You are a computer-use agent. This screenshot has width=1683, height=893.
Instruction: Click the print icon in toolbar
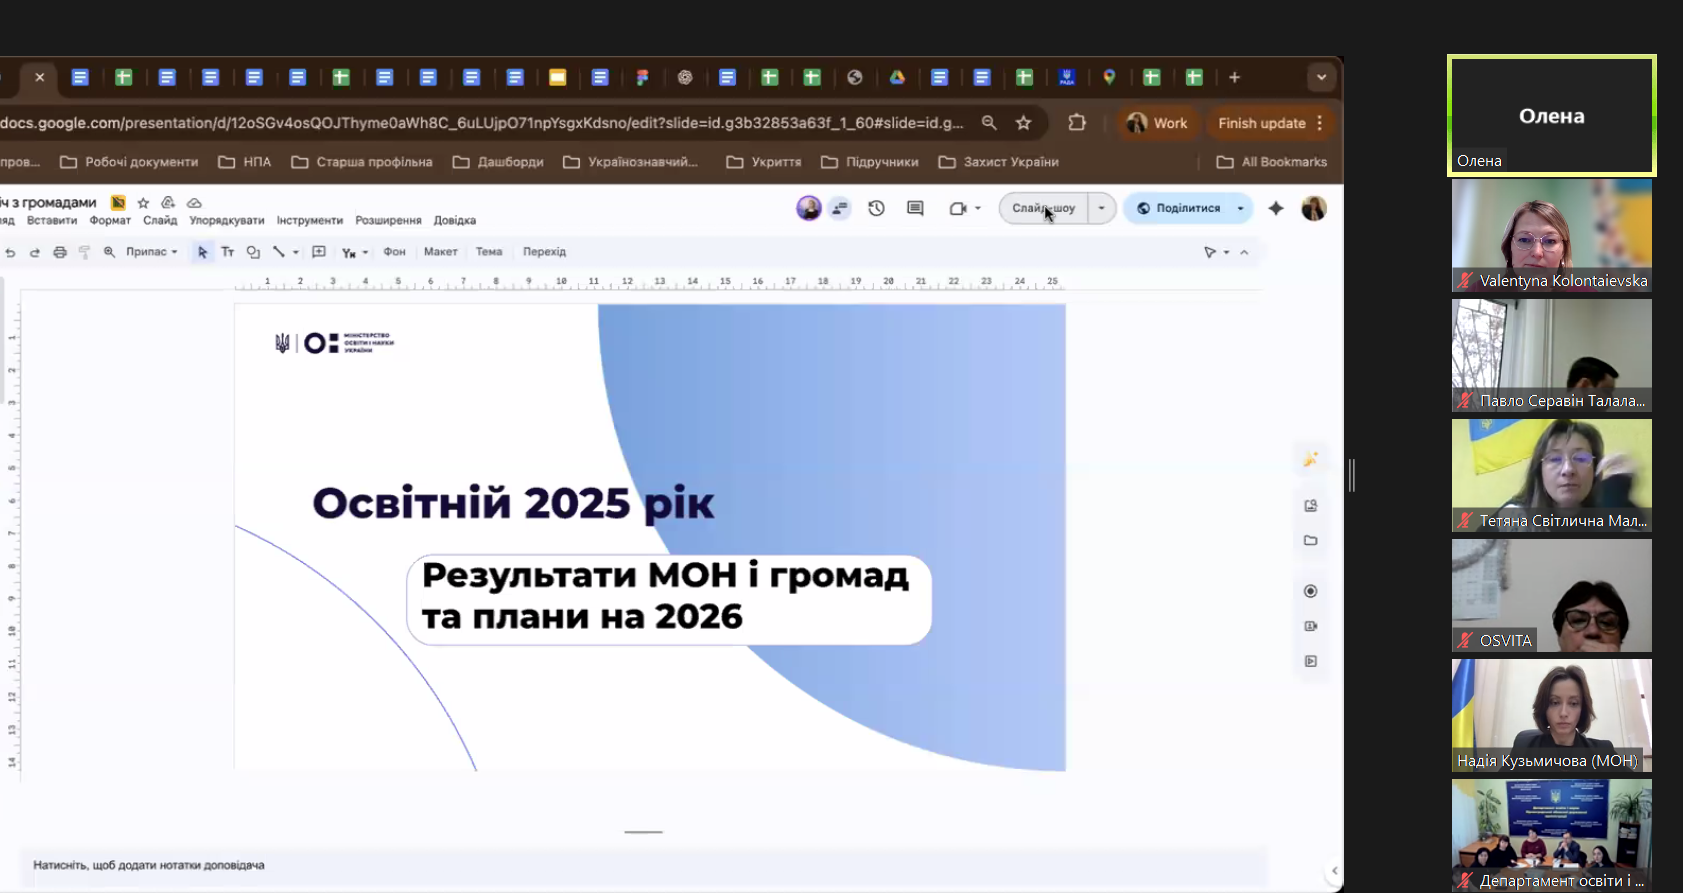(x=60, y=252)
